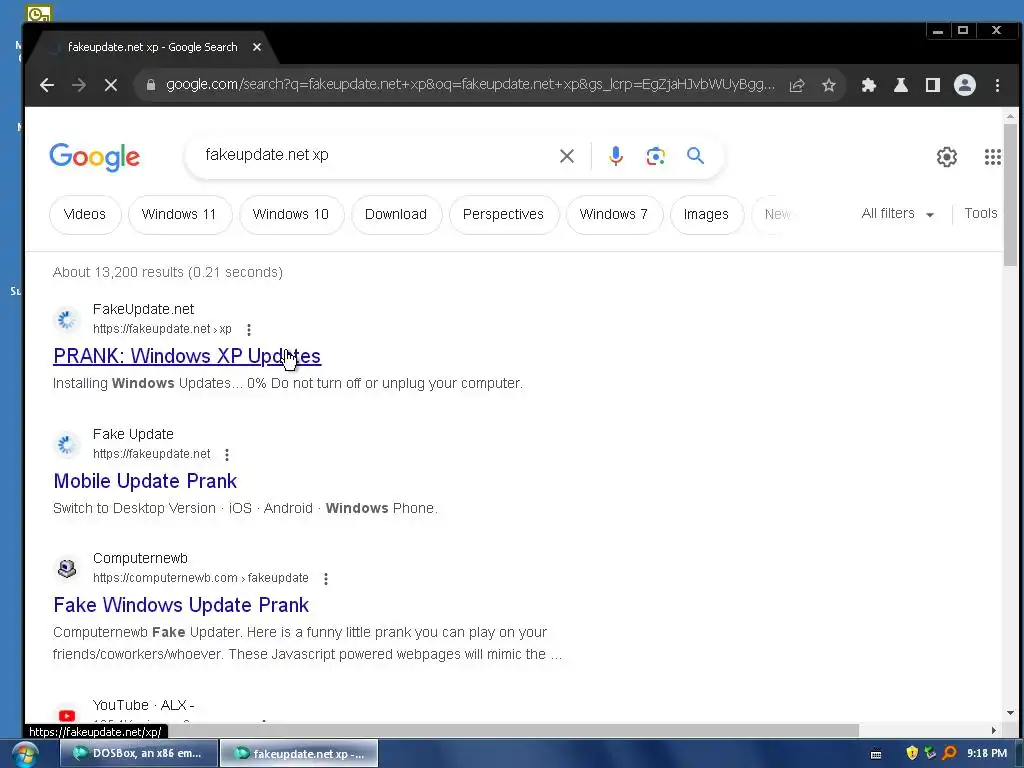Open more options for fakeupdate.net › xp result
Viewport: 1024px width, 768px height.
coord(249,329)
